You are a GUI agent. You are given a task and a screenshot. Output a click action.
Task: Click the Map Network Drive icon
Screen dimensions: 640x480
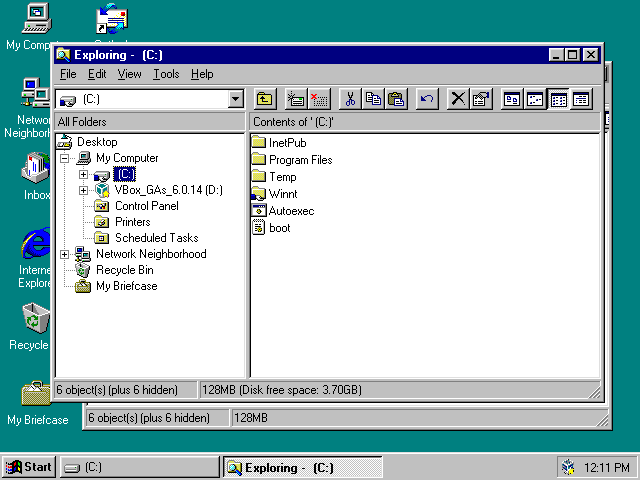(296, 99)
